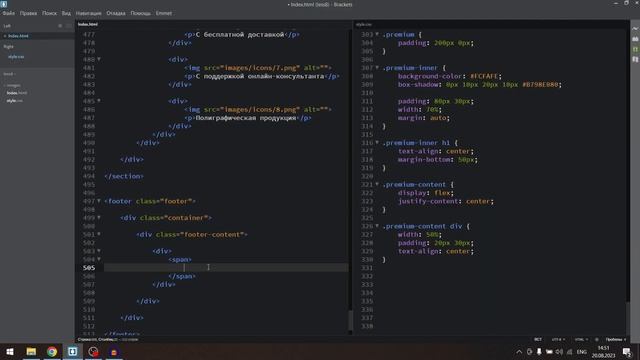Open the notification center icon
The image size is (640, 360).
627,352
